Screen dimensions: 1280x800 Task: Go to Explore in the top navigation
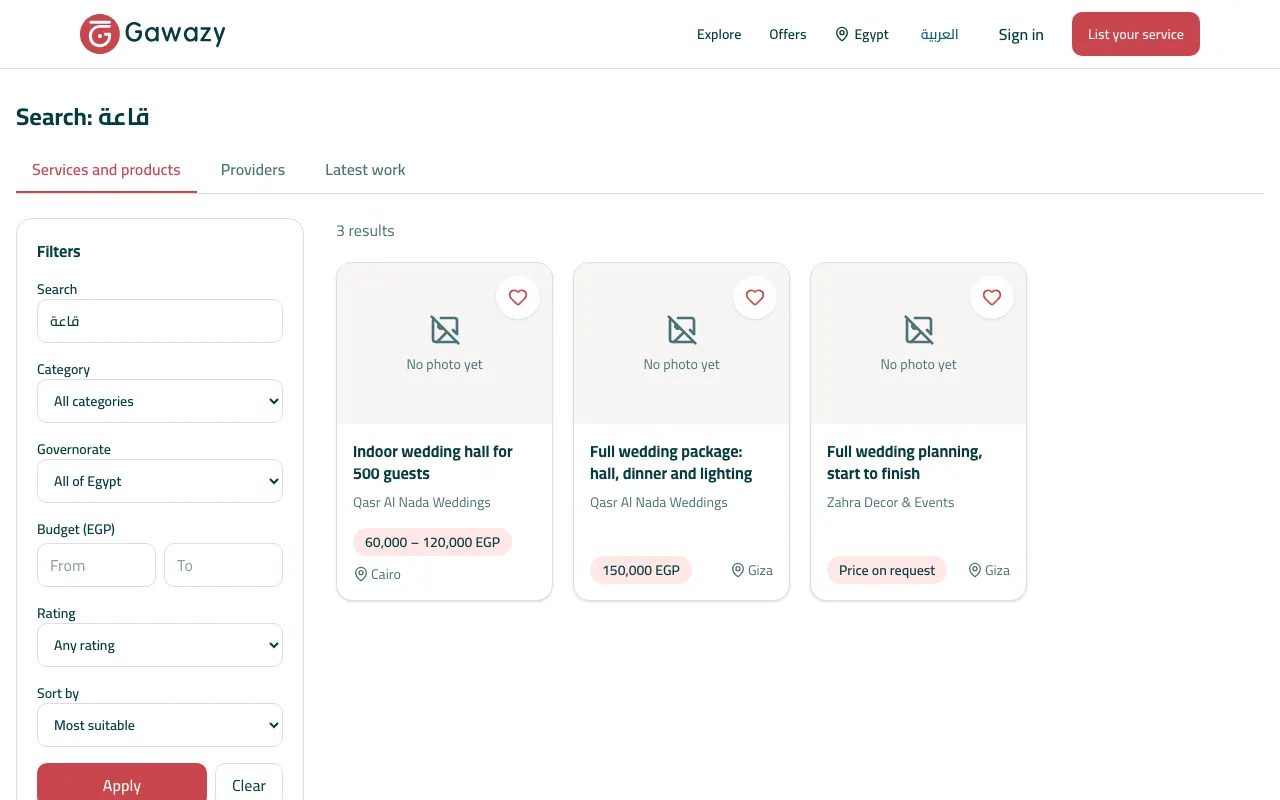719,34
